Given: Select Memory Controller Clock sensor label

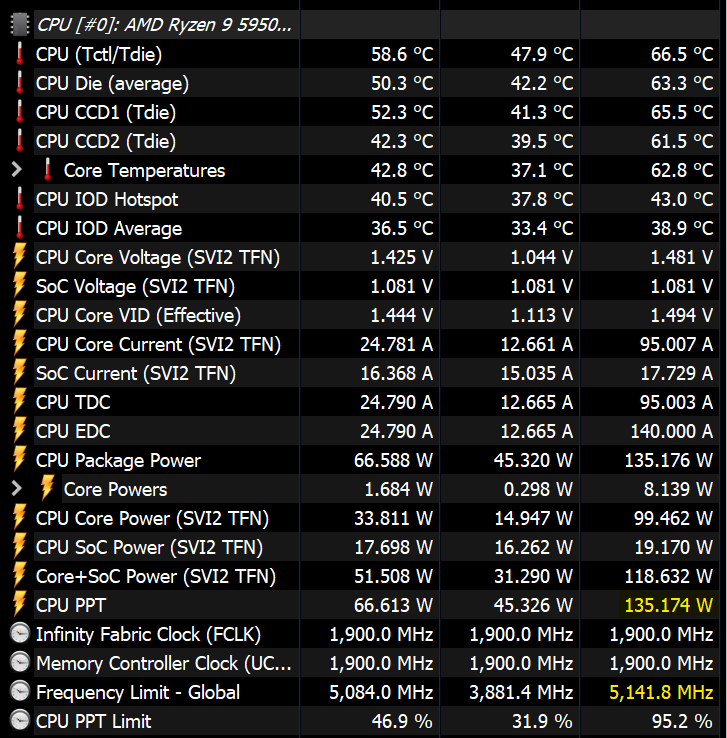Looking at the screenshot, I should tap(164, 663).
